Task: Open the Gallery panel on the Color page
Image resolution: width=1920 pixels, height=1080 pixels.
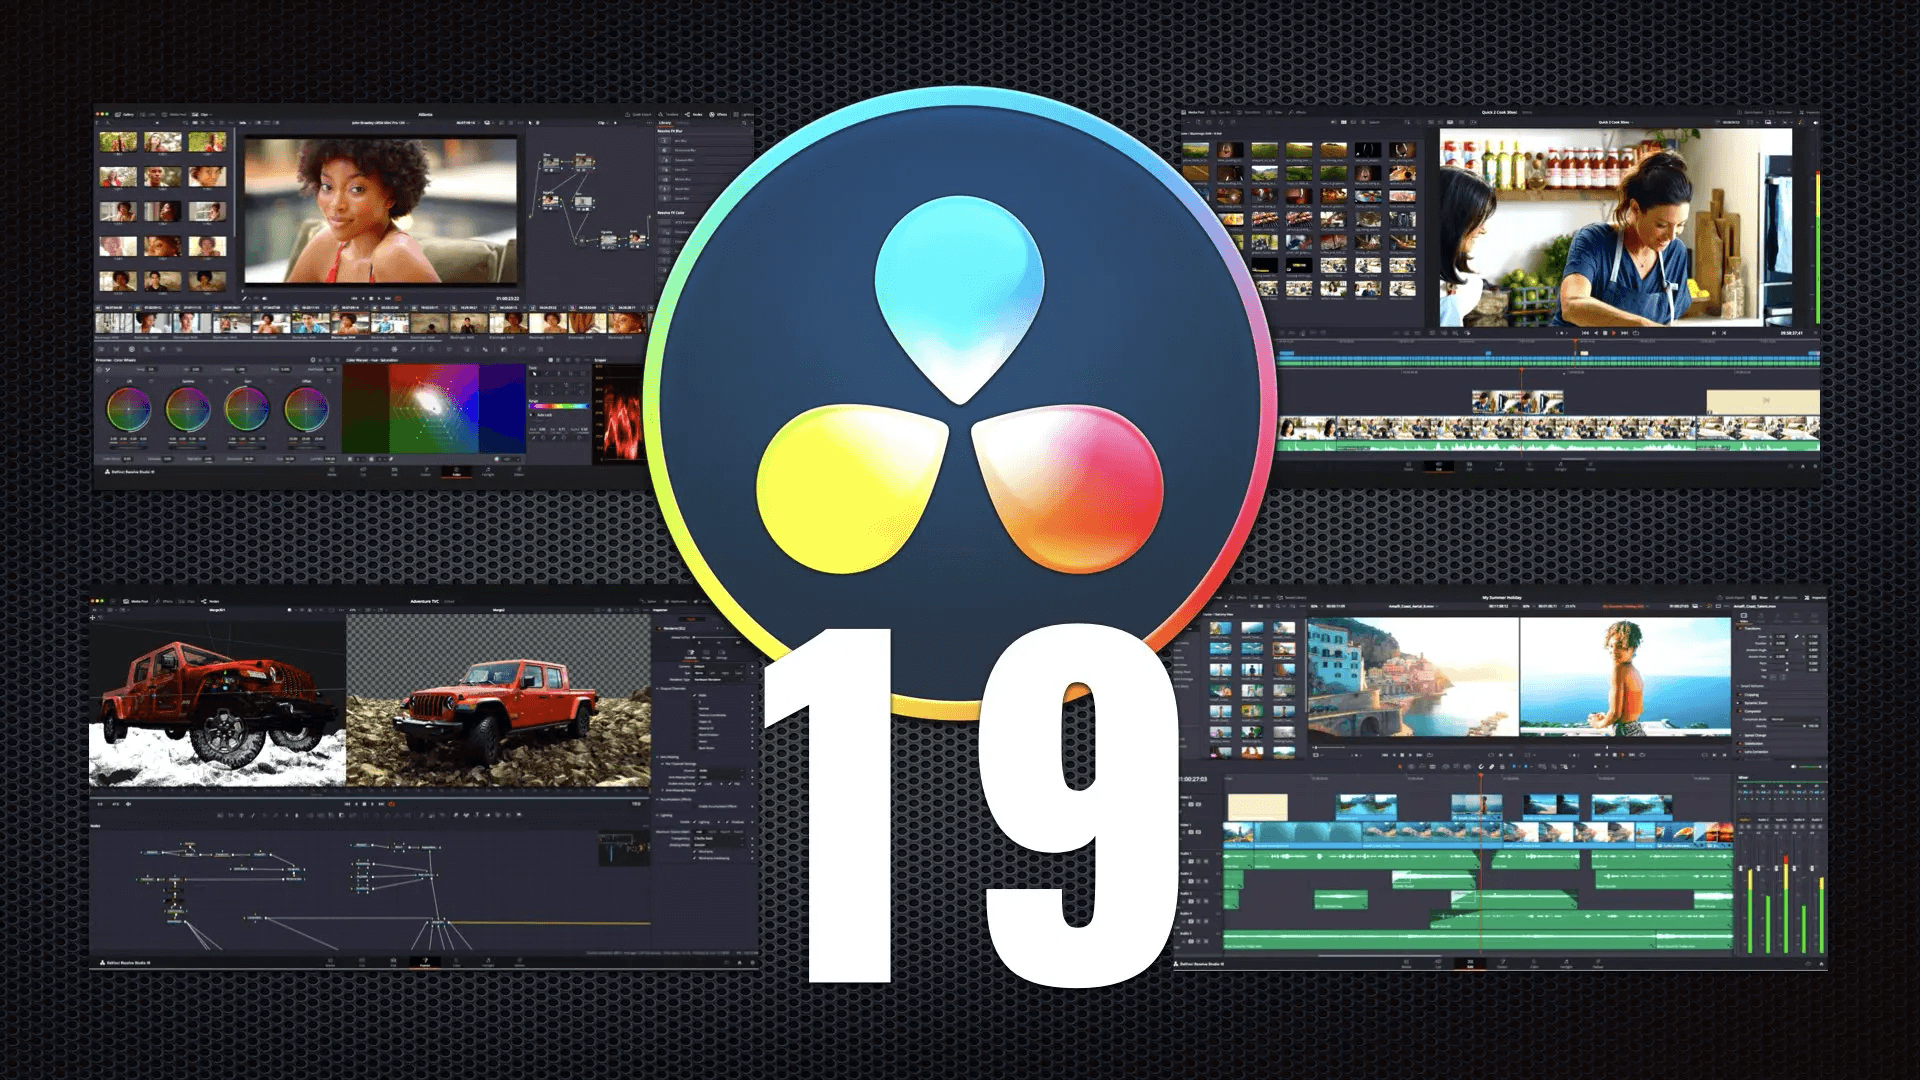Action: point(127,114)
